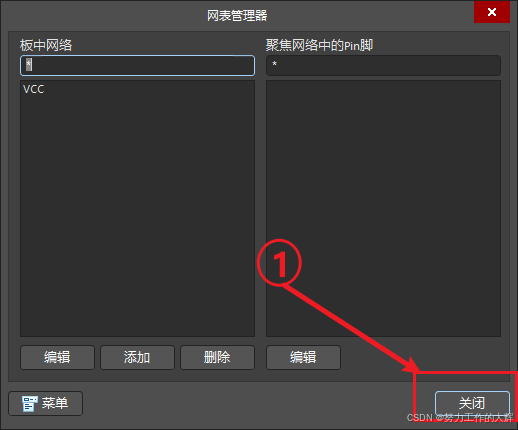Screen dimensions: 518x430
Task: Select the VCC net in the list
Action: tap(34, 89)
